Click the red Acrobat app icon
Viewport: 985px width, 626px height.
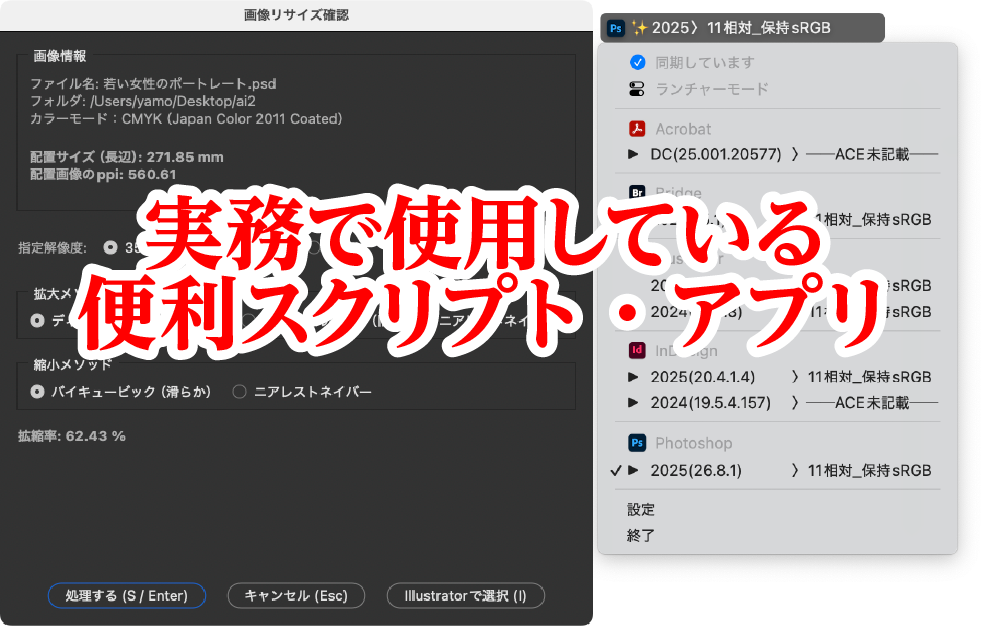tap(637, 129)
